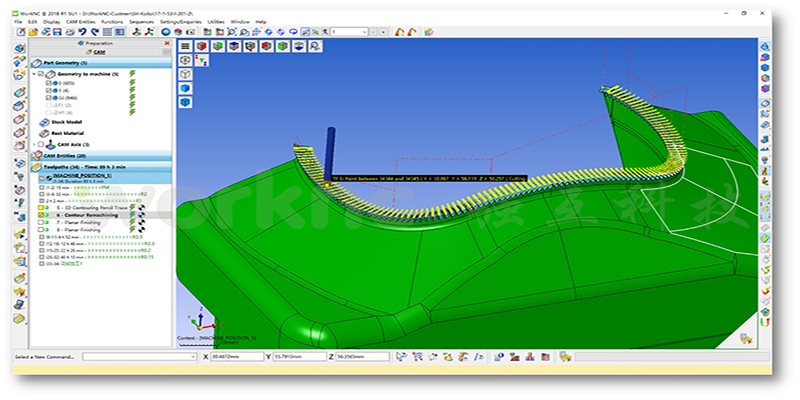Open the Settings/Enquiries menu

click(x=181, y=22)
